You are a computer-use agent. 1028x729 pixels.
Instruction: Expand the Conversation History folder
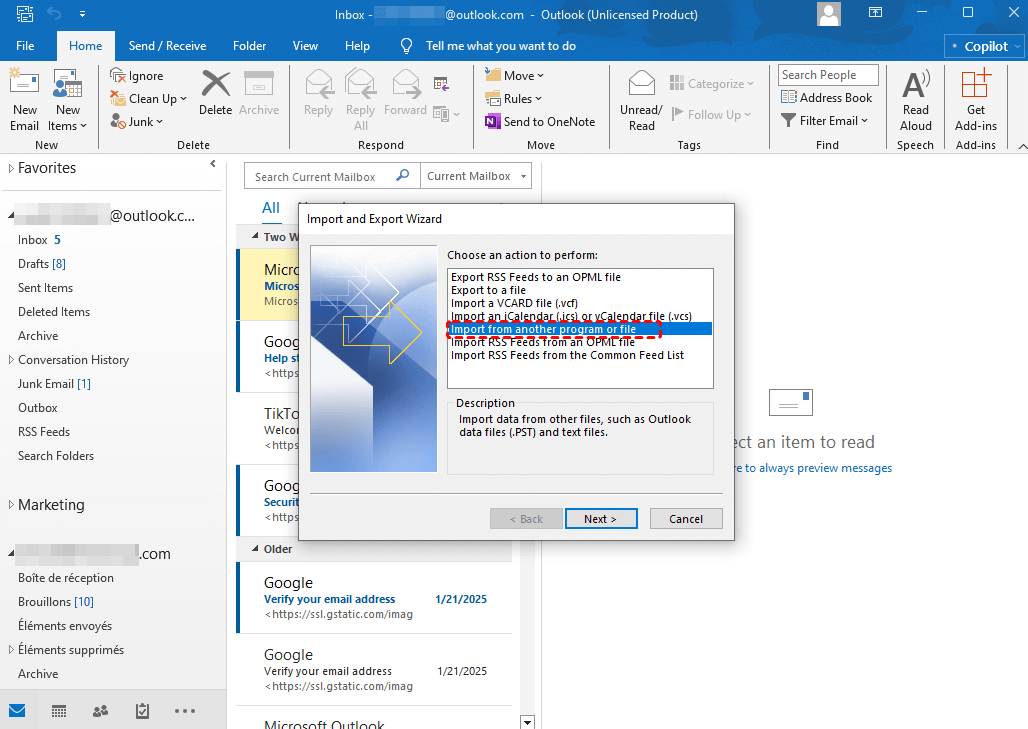point(11,360)
